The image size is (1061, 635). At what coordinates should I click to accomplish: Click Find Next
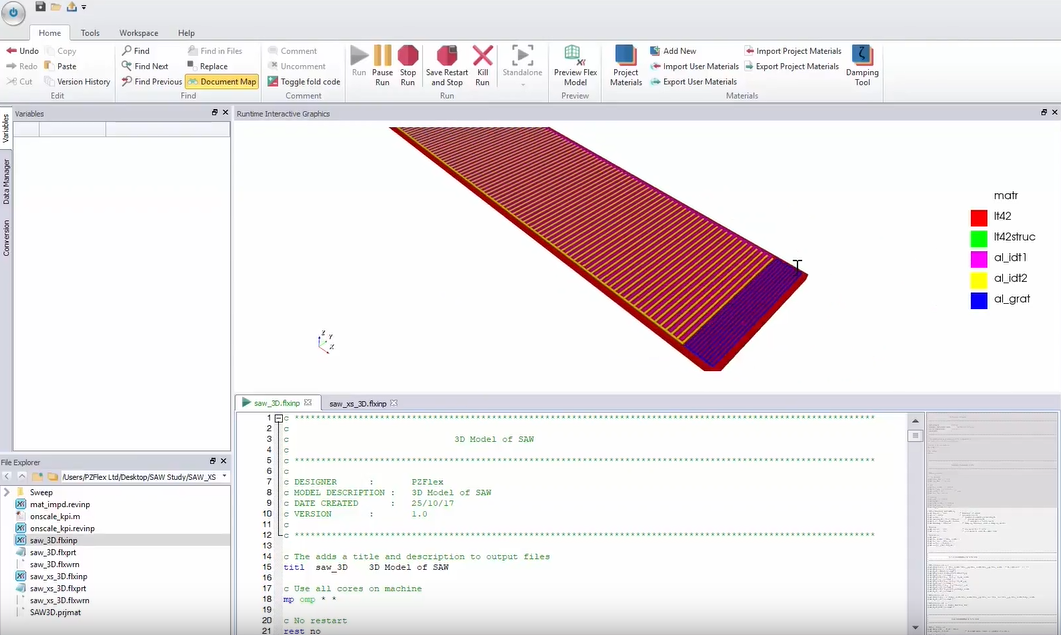tap(145, 66)
